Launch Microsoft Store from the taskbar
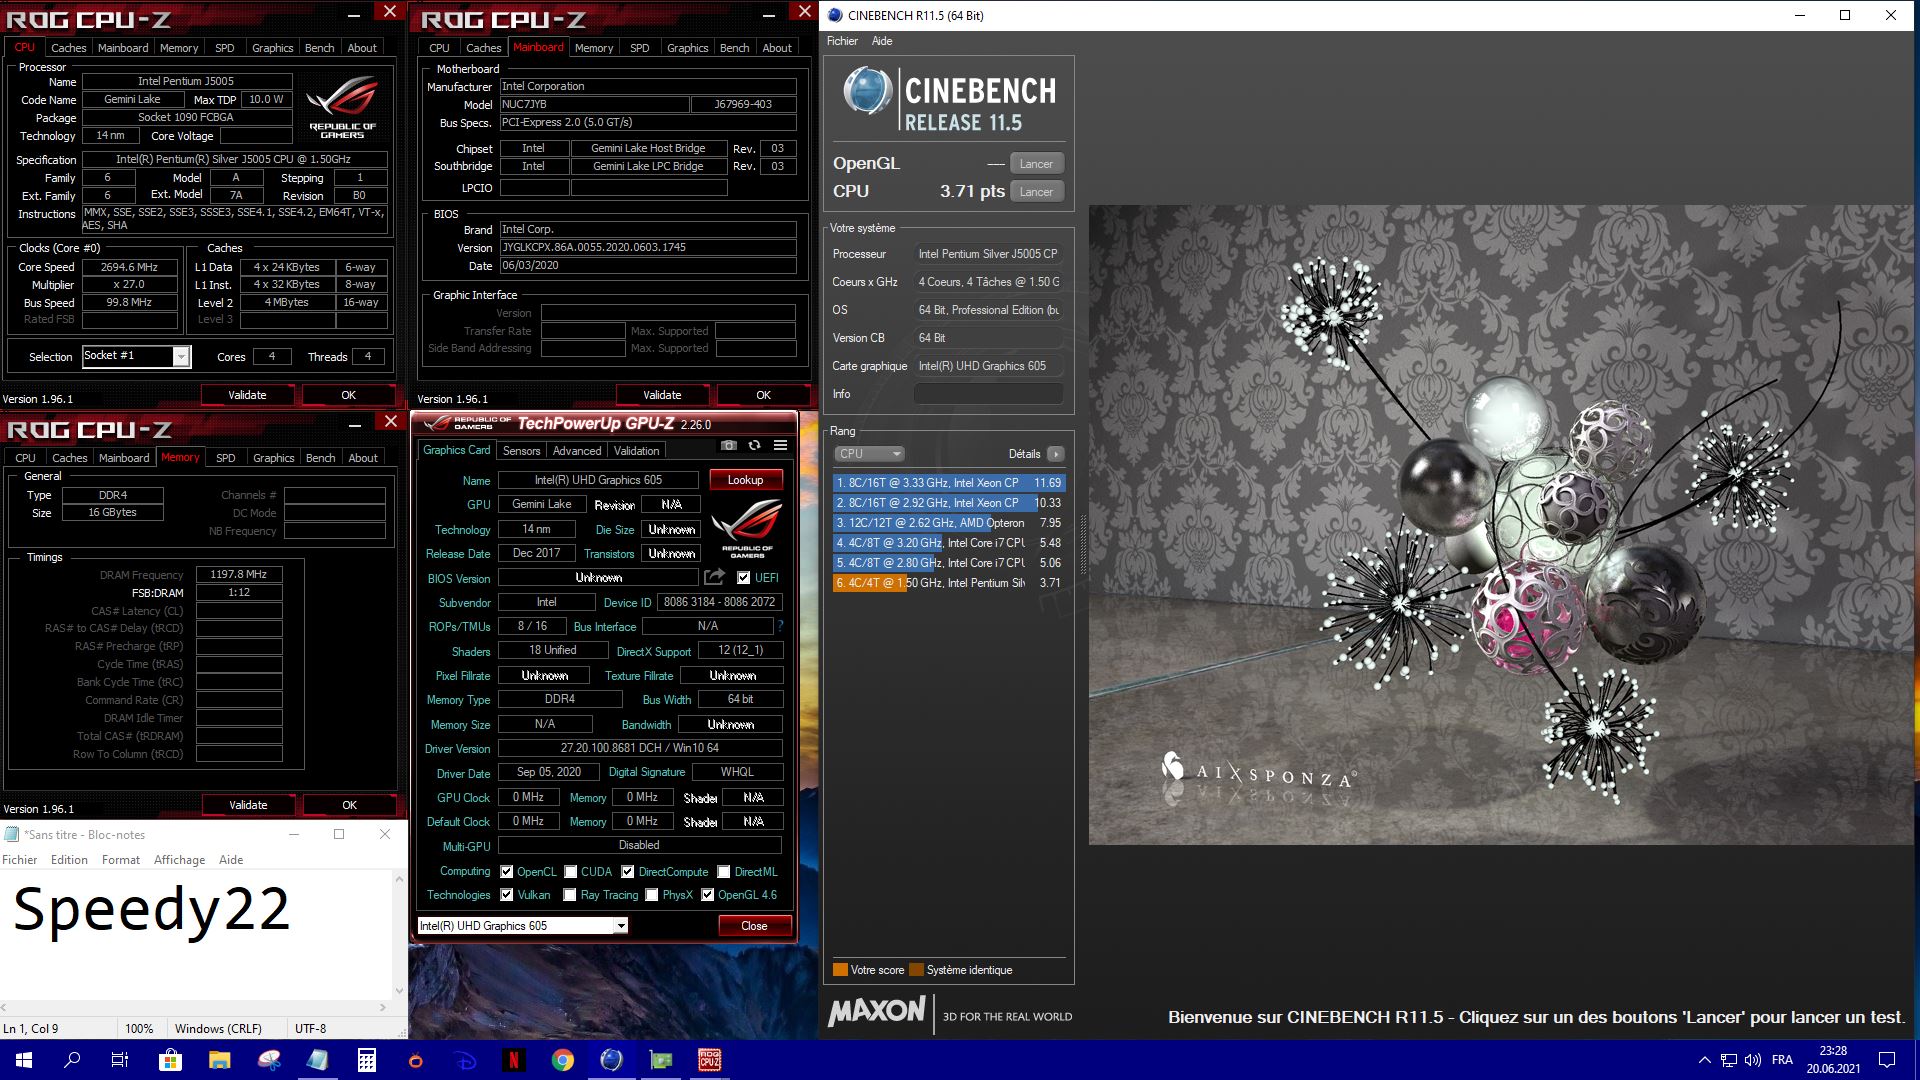Viewport: 1920px width, 1080px height. (170, 1060)
